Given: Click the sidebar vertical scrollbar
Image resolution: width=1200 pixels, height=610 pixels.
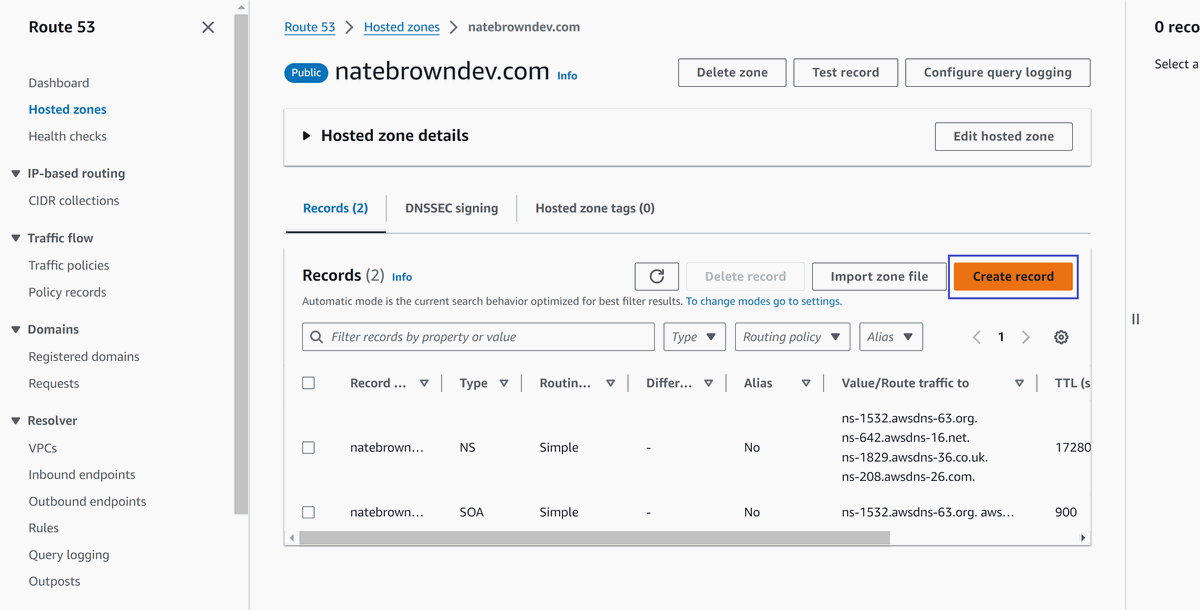Looking at the screenshot, I should click(x=241, y=265).
